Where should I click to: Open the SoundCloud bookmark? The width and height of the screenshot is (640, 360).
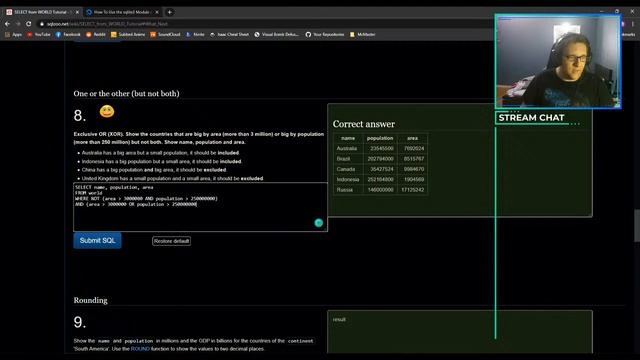click(x=165, y=35)
